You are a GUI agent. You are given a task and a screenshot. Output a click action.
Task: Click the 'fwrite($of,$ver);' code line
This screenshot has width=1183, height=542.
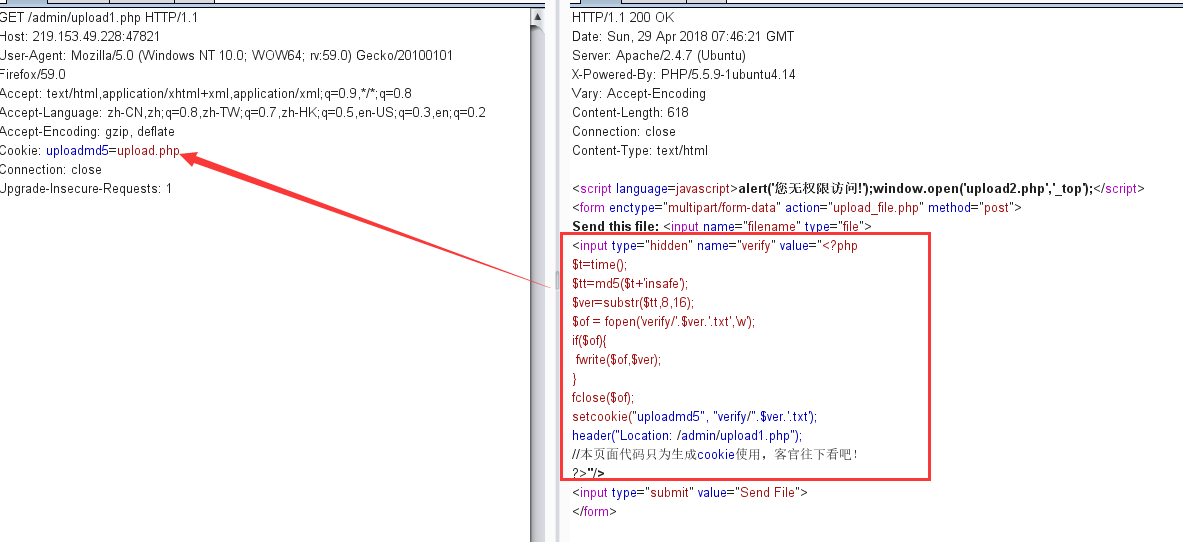click(618, 359)
